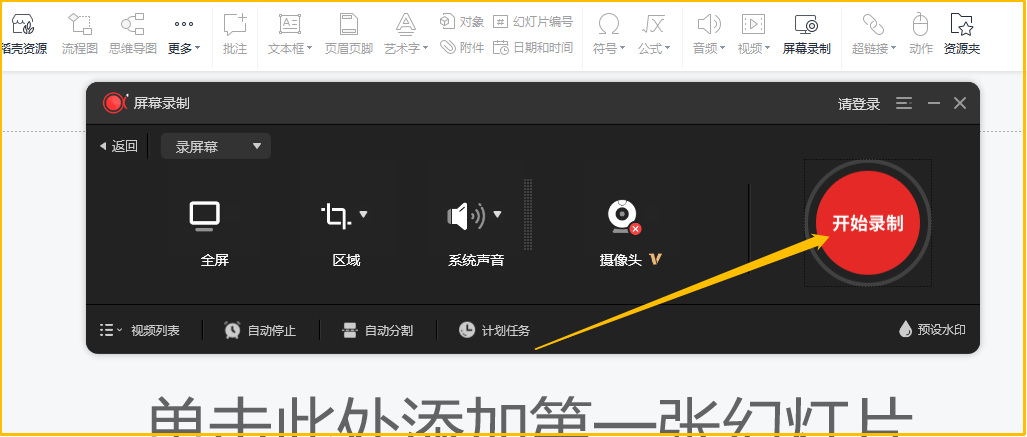Screen dimensions: 1027x437
Task: Click 请登录 to log in
Action: pyautogui.click(x=859, y=104)
